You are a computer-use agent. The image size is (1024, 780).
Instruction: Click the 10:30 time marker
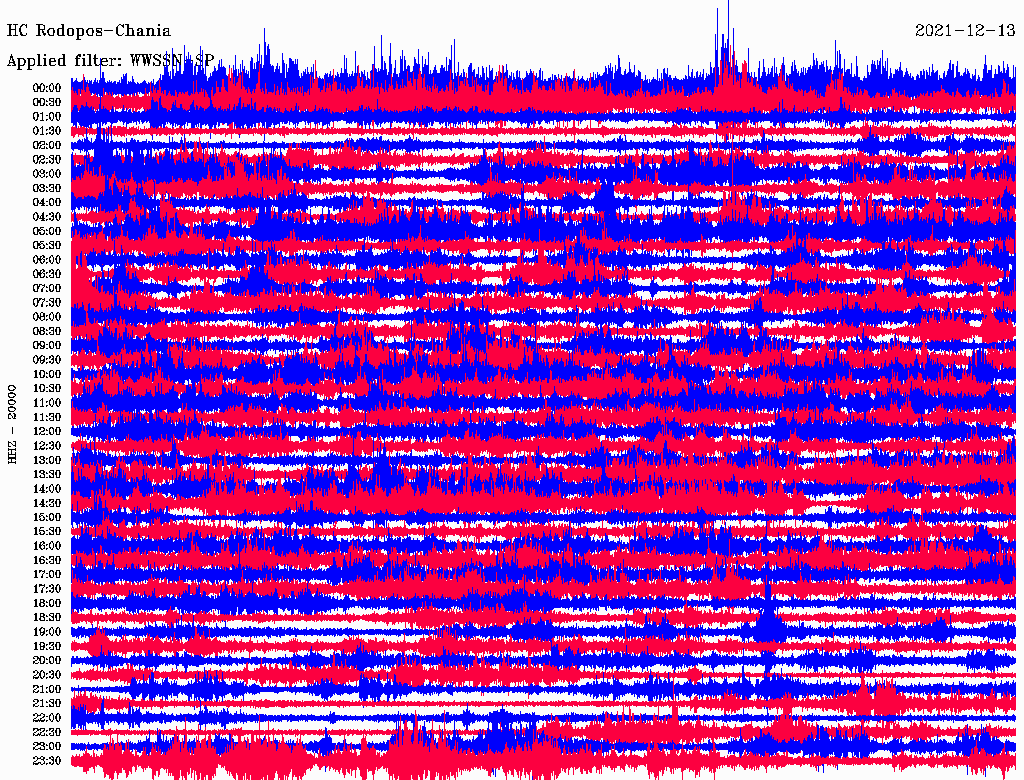click(x=47, y=389)
